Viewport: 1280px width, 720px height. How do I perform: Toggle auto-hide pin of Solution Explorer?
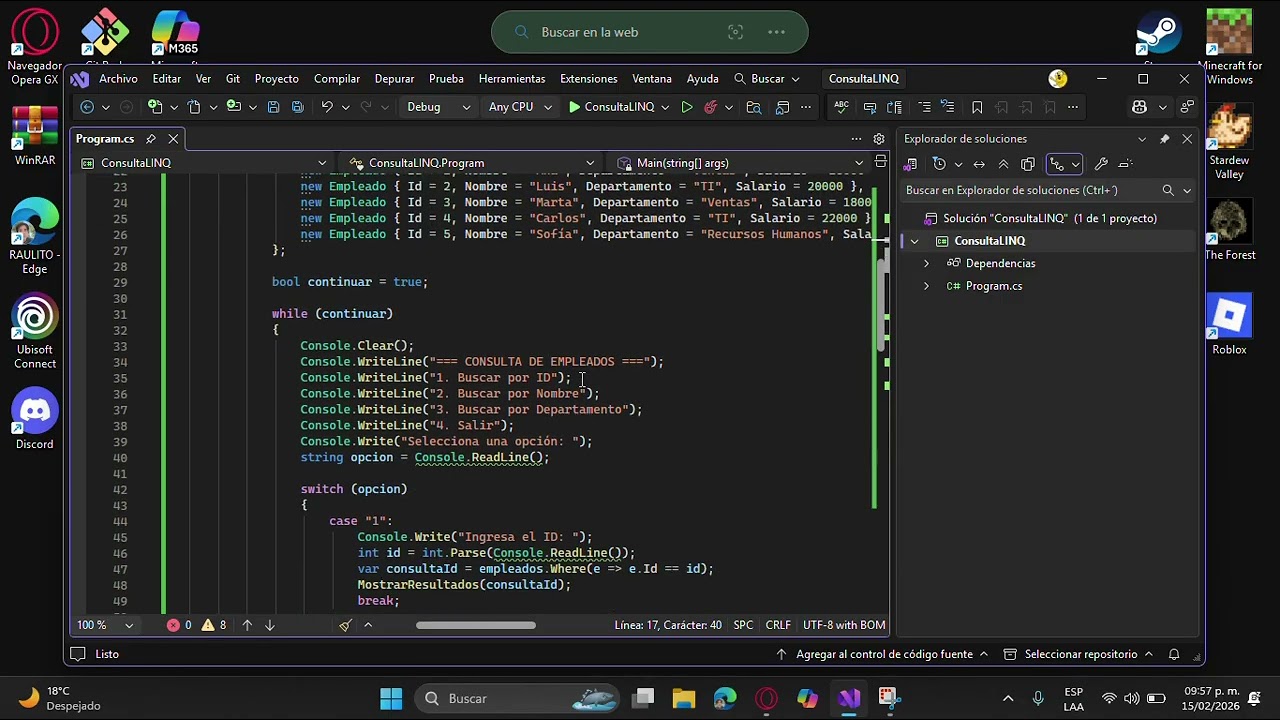pos(1164,139)
